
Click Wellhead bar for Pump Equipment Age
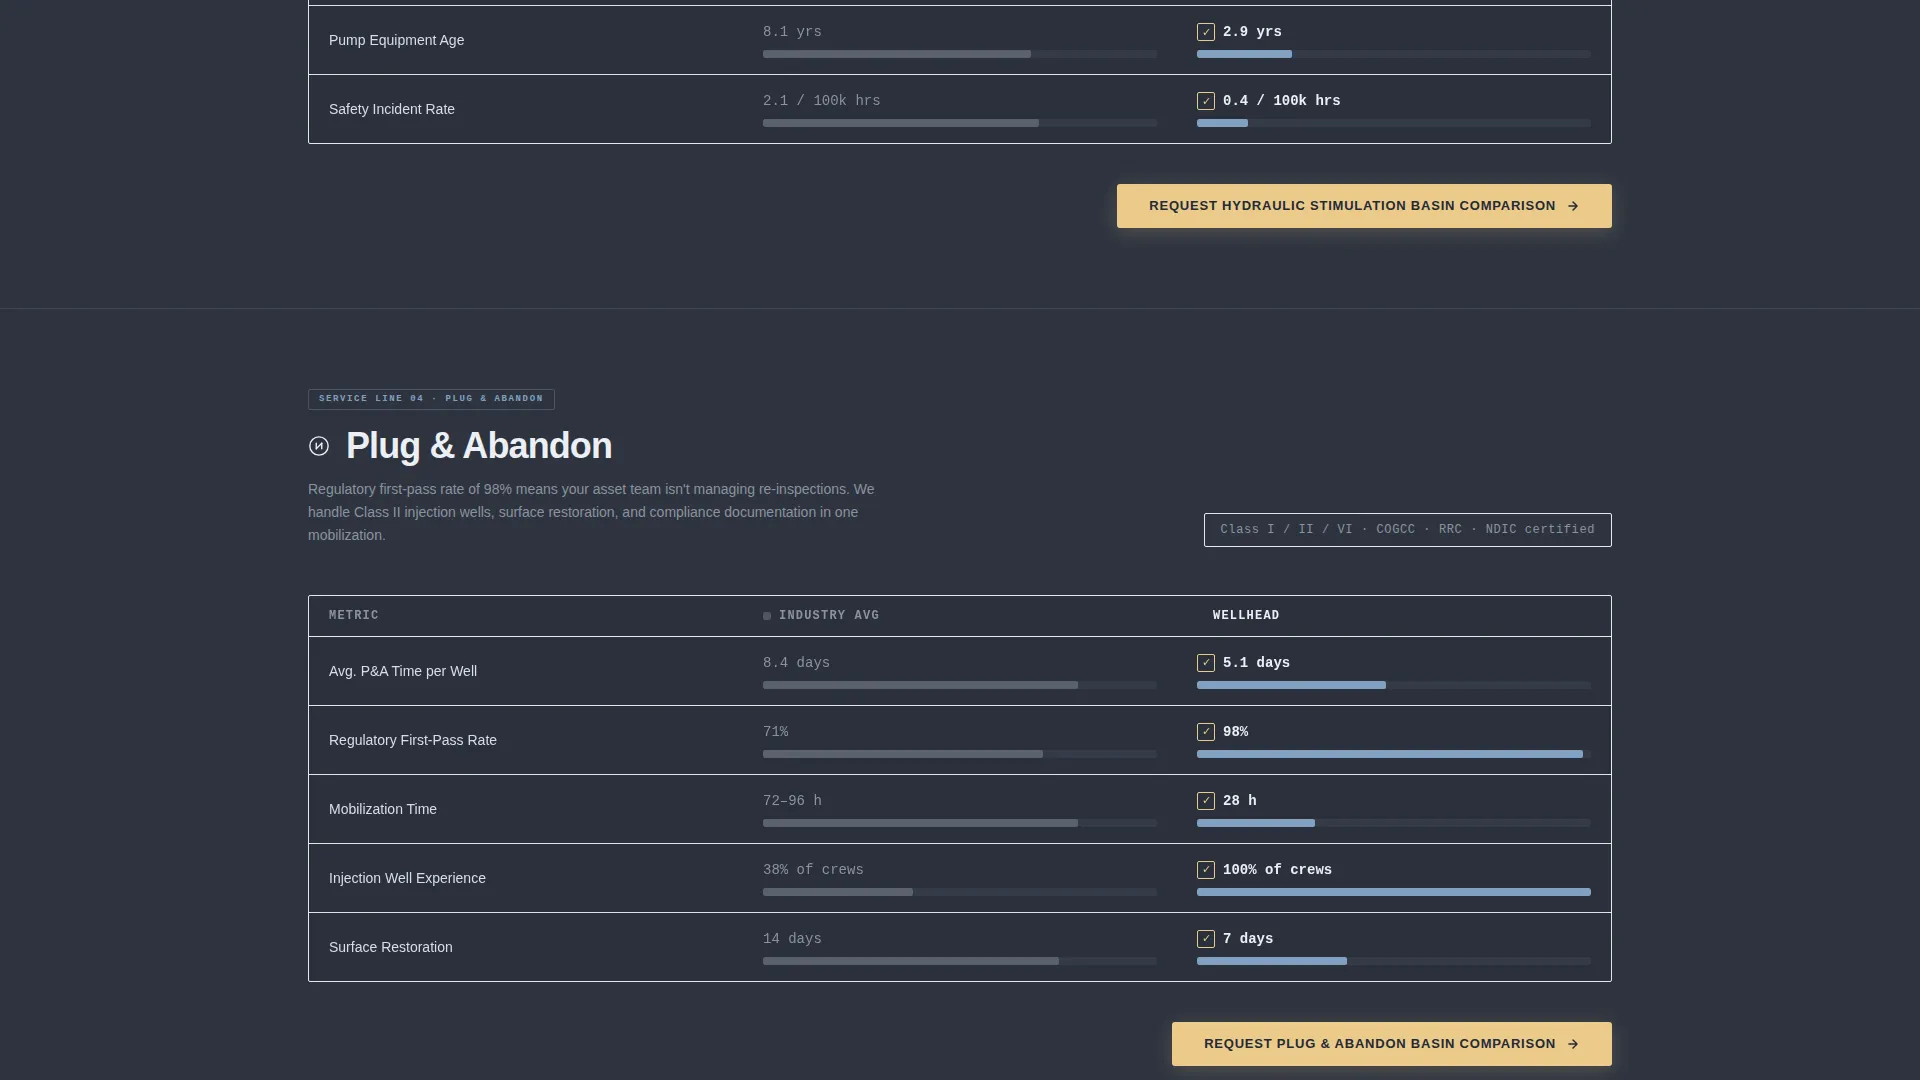coord(1394,54)
